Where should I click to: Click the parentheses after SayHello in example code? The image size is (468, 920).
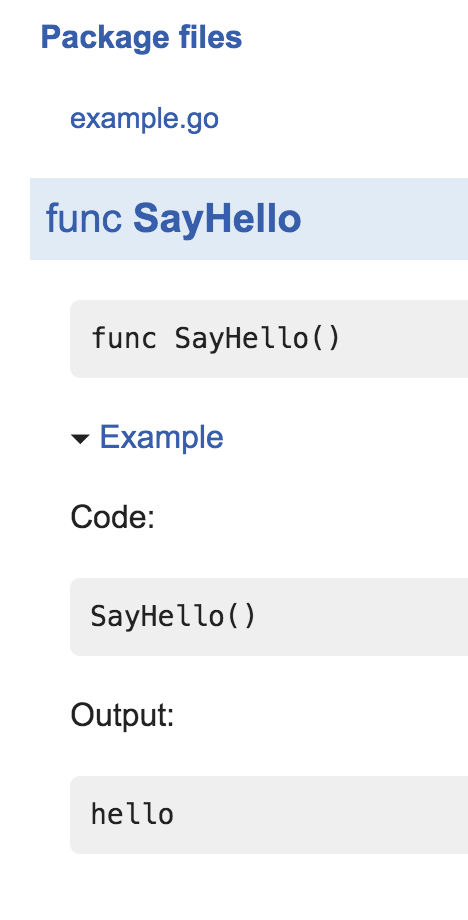point(240,617)
